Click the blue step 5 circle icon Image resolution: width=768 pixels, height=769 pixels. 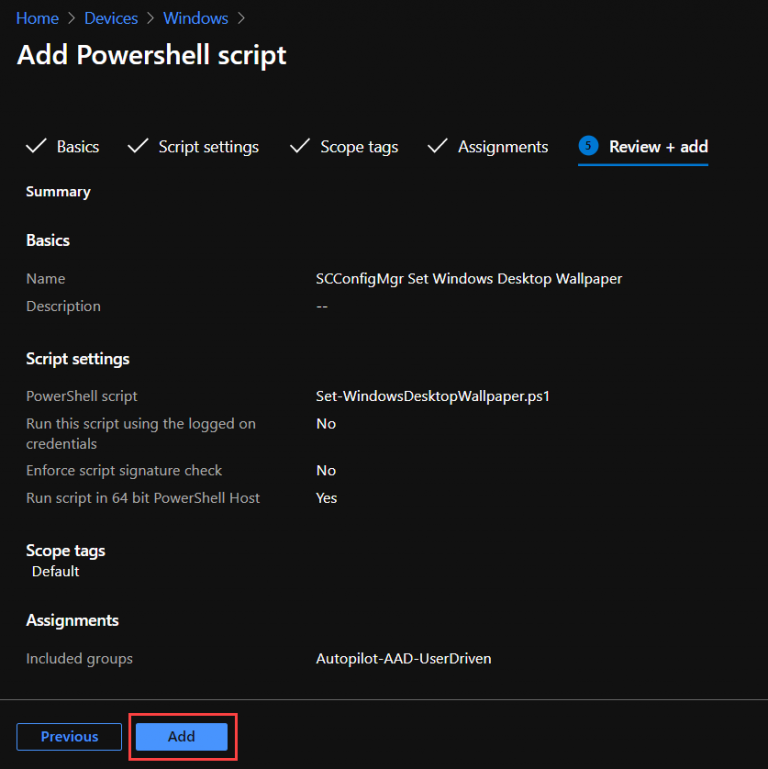[588, 146]
